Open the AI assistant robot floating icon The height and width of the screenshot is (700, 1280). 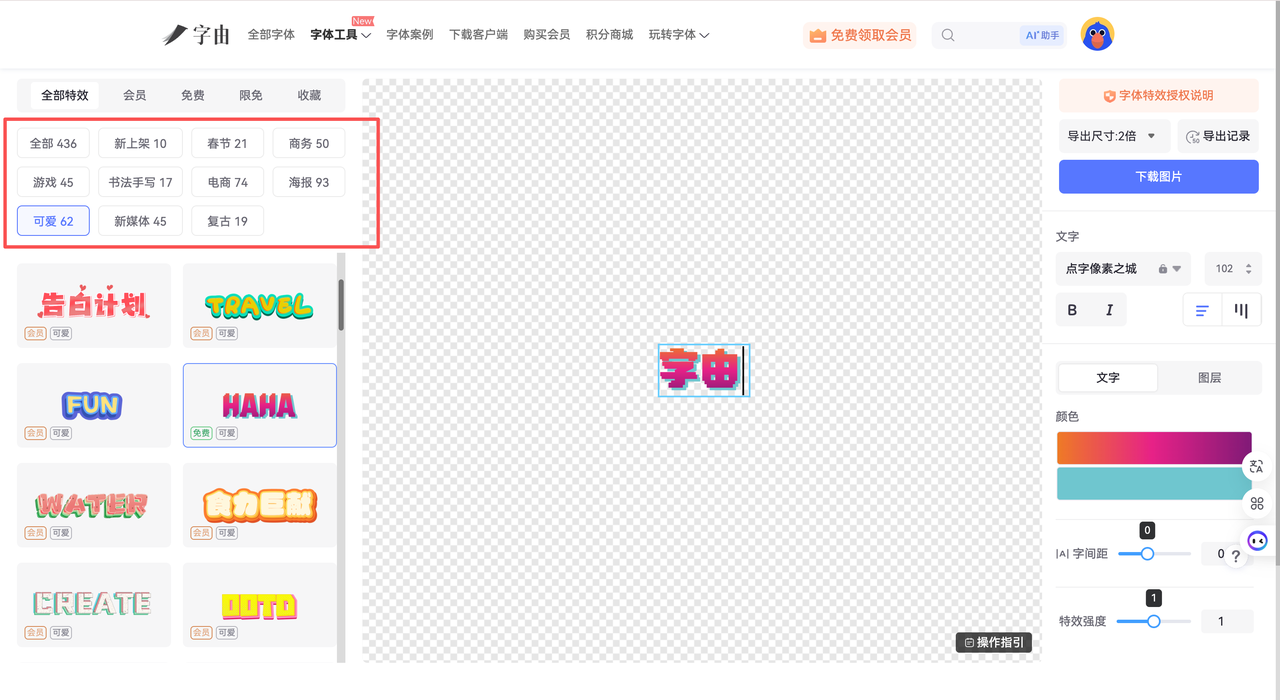(1257, 541)
